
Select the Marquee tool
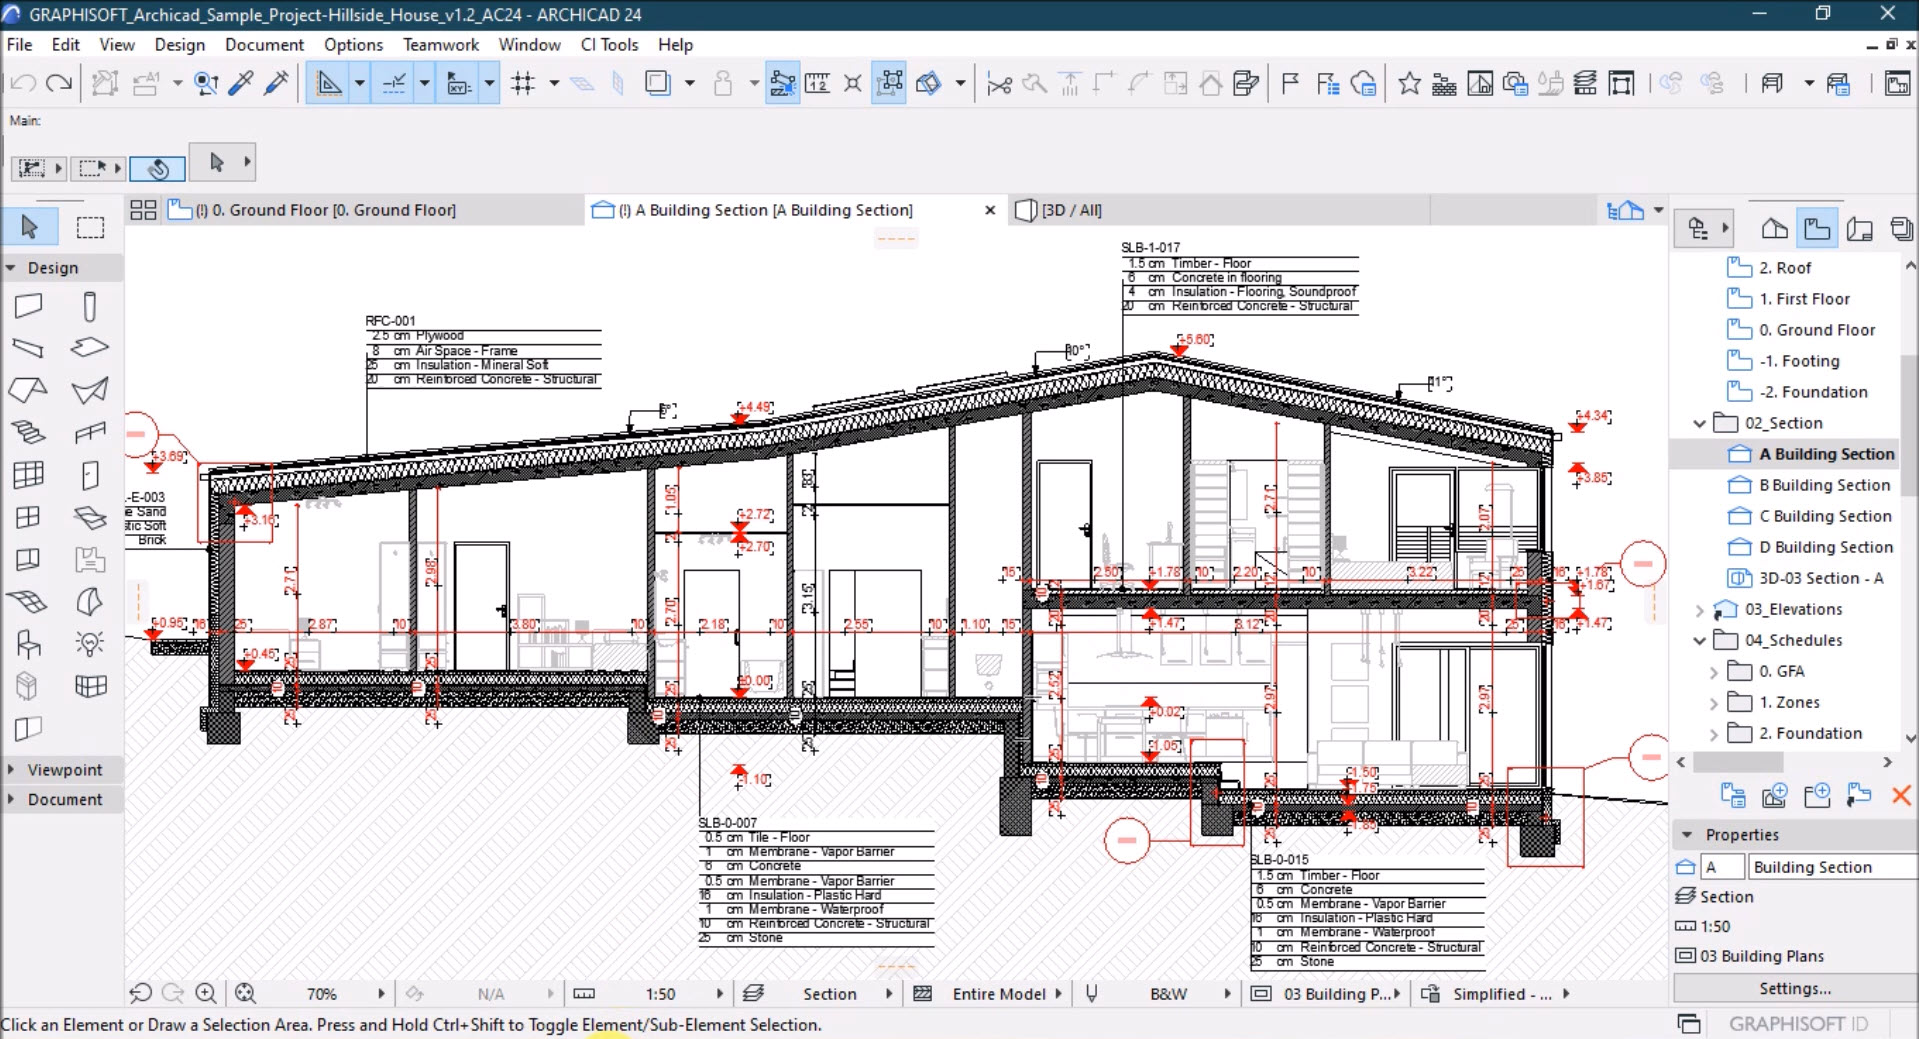click(90, 226)
